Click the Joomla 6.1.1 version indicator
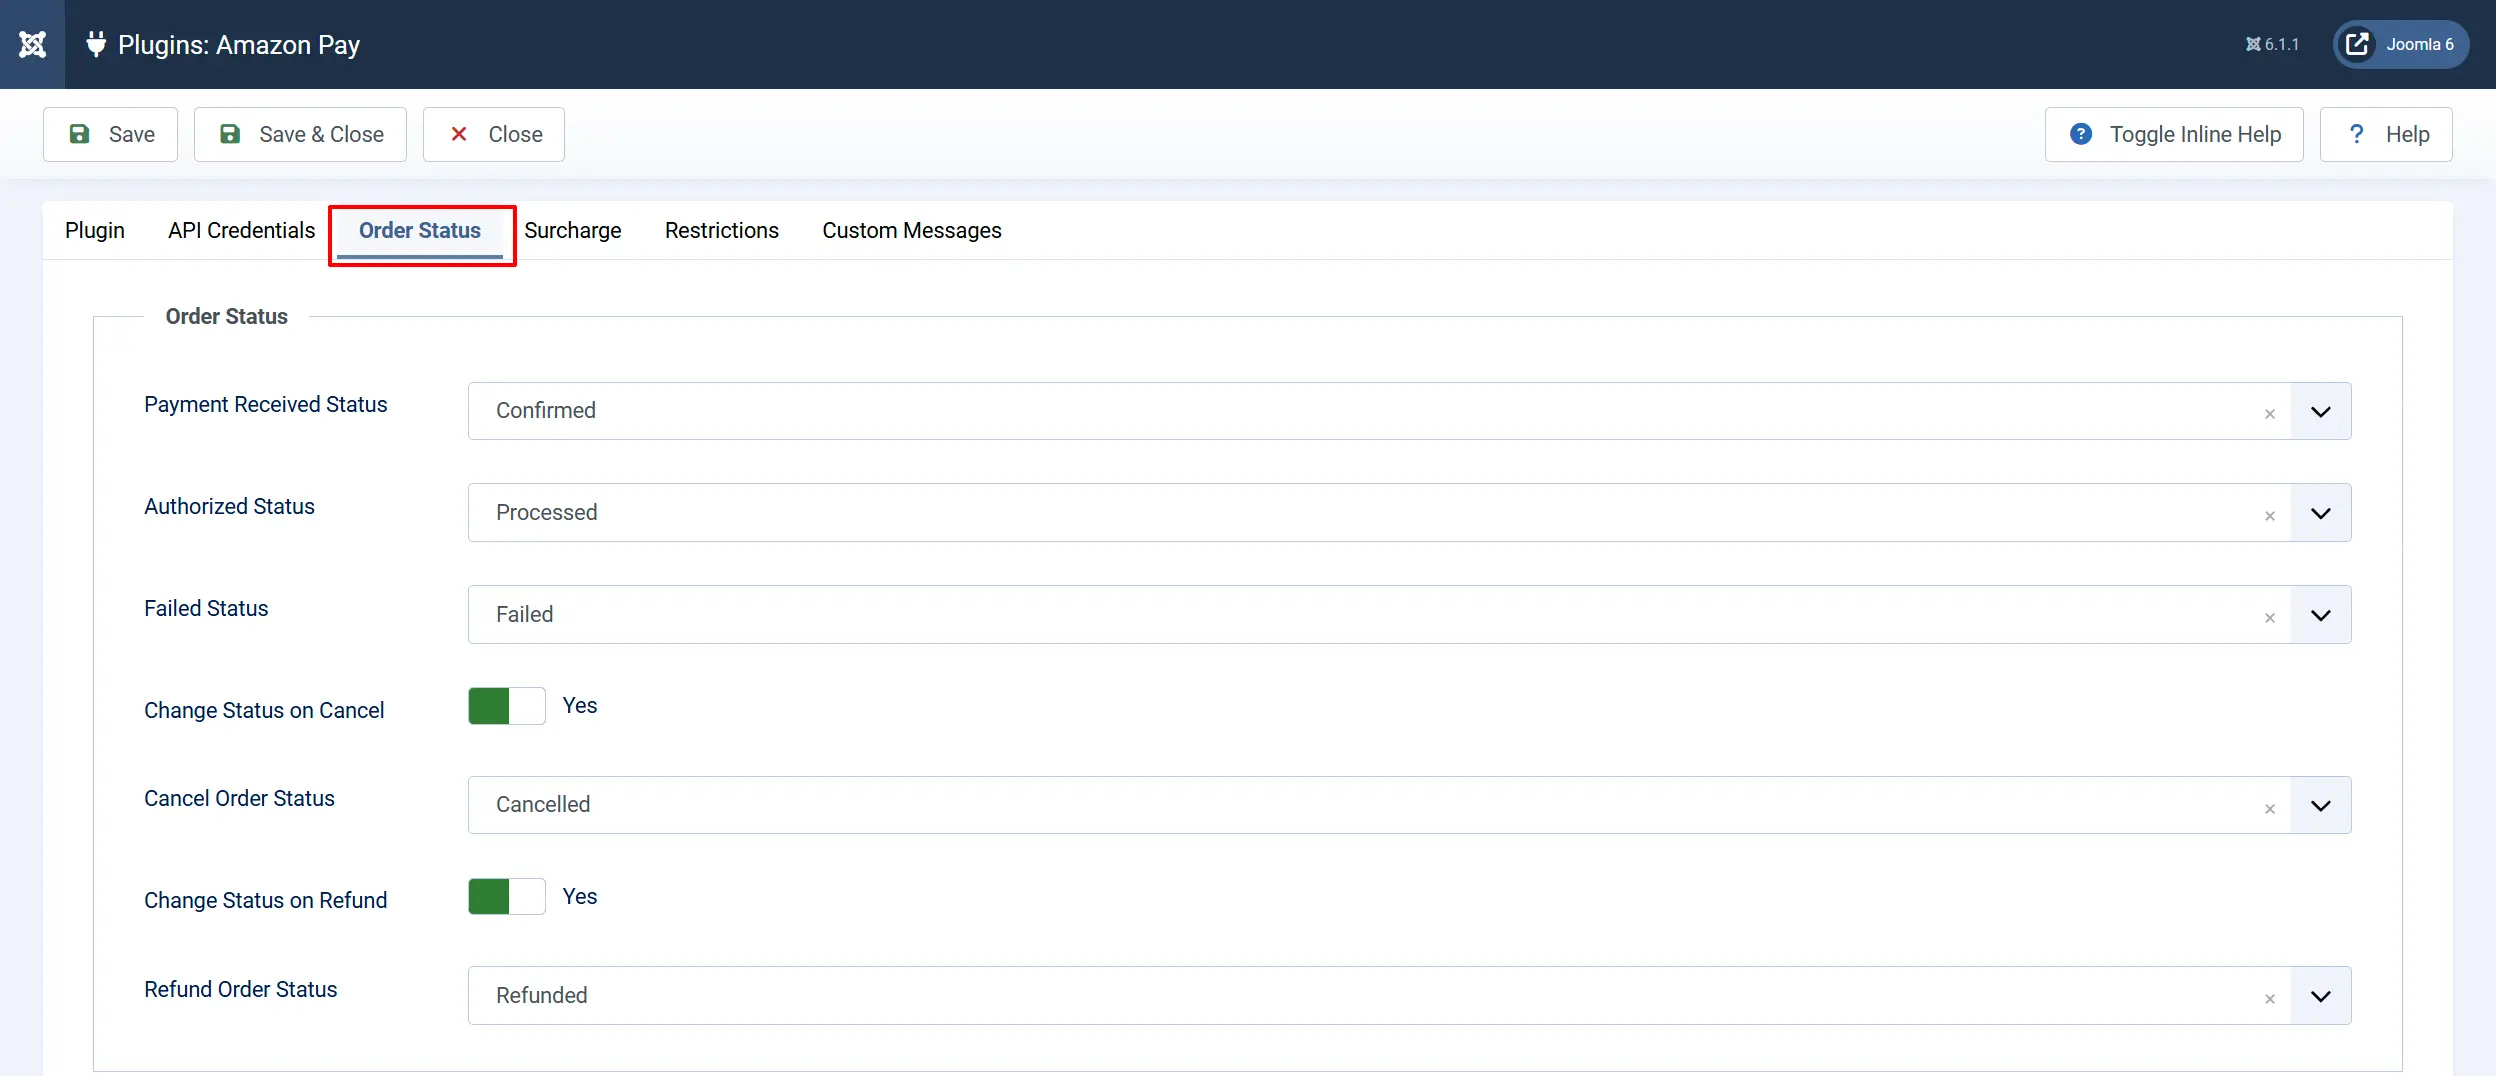Image resolution: width=2496 pixels, height=1076 pixels. pyautogui.click(x=2272, y=44)
